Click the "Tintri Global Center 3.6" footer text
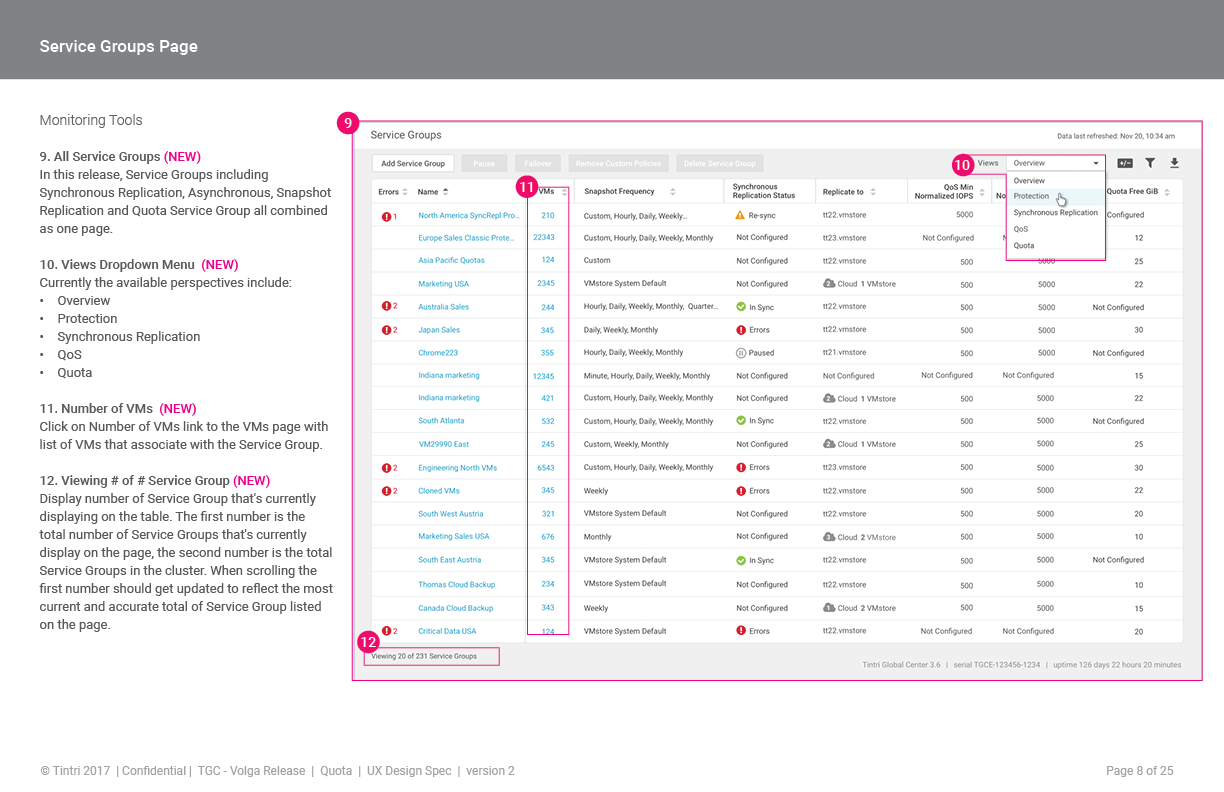 pos(901,664)
